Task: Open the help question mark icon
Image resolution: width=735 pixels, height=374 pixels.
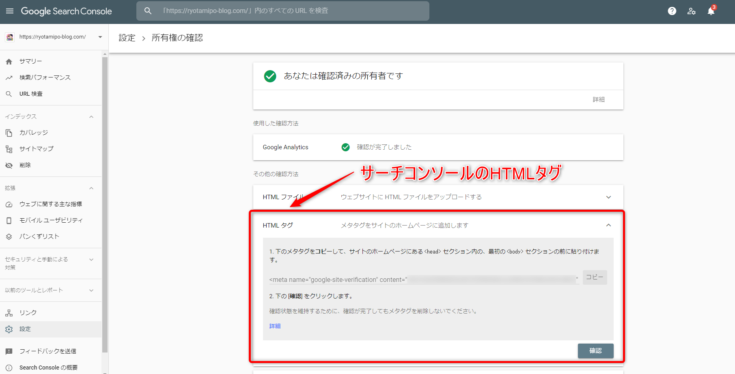Action: [x=672, y=11]
